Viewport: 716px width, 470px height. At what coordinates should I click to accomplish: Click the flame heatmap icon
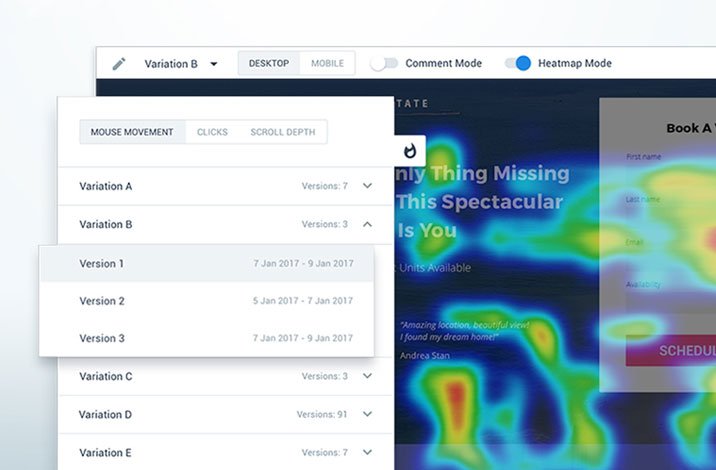pyautogui.click(x=410, y=151)
